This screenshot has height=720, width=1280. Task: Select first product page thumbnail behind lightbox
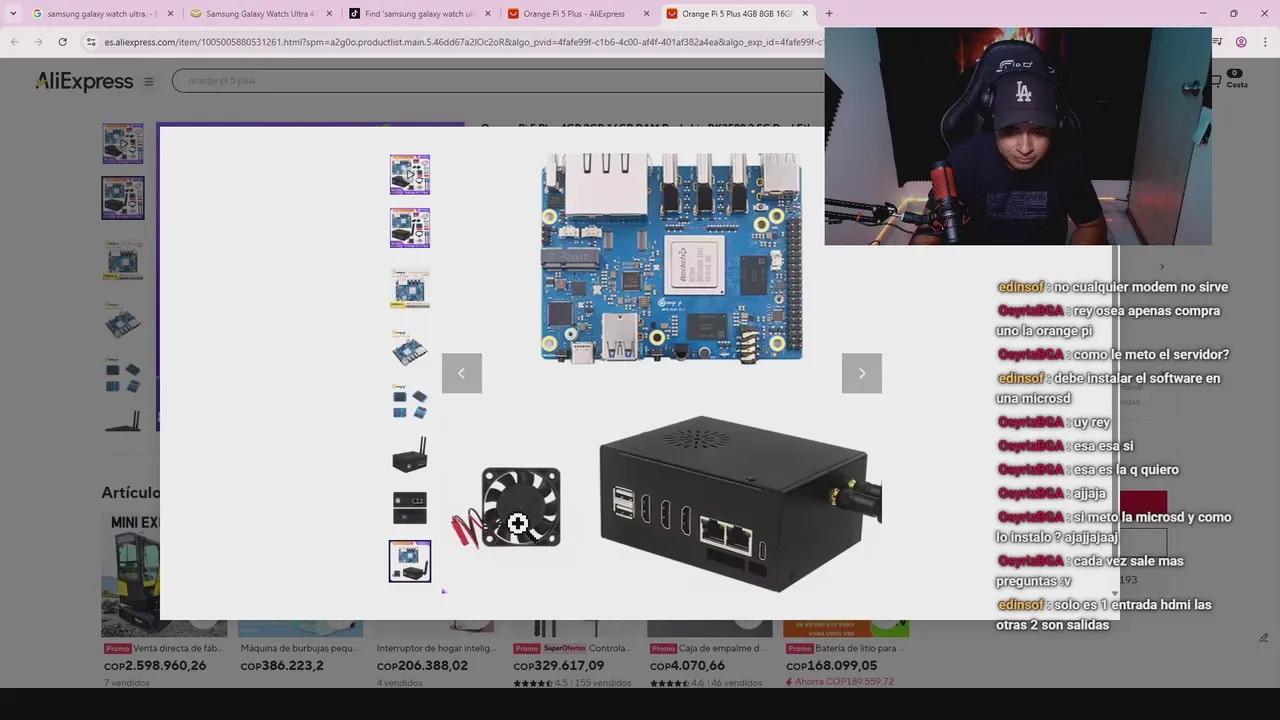[x=123, y=144]
